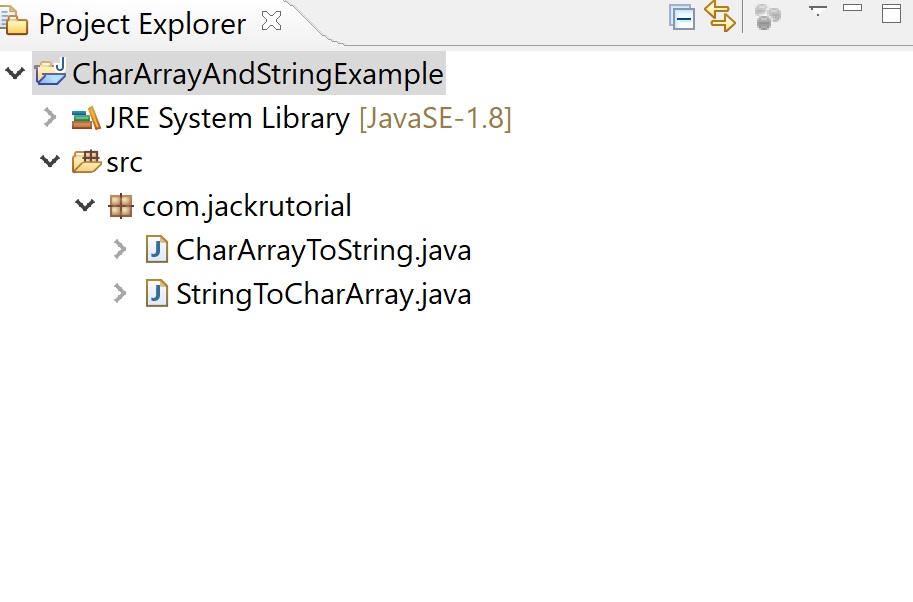913x602 pixels.
Task: Select StringToCharArray.java in the tree
Action: point(323,293)
